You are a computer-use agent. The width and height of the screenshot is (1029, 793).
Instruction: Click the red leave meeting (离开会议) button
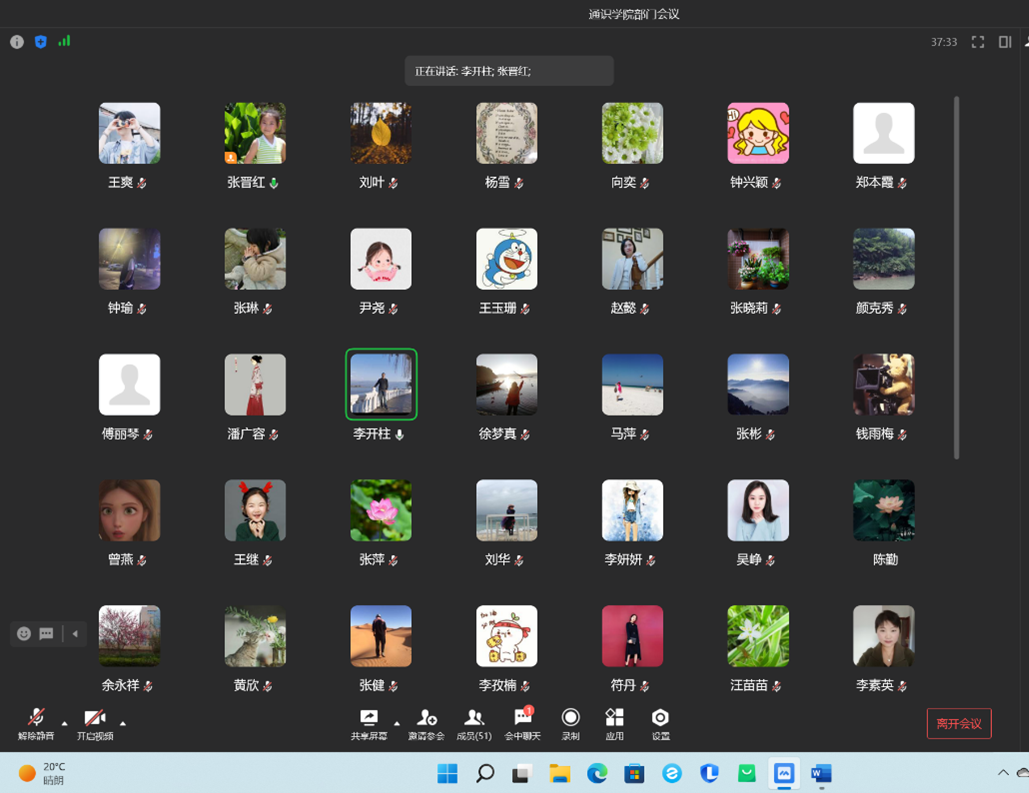point(958,724)
